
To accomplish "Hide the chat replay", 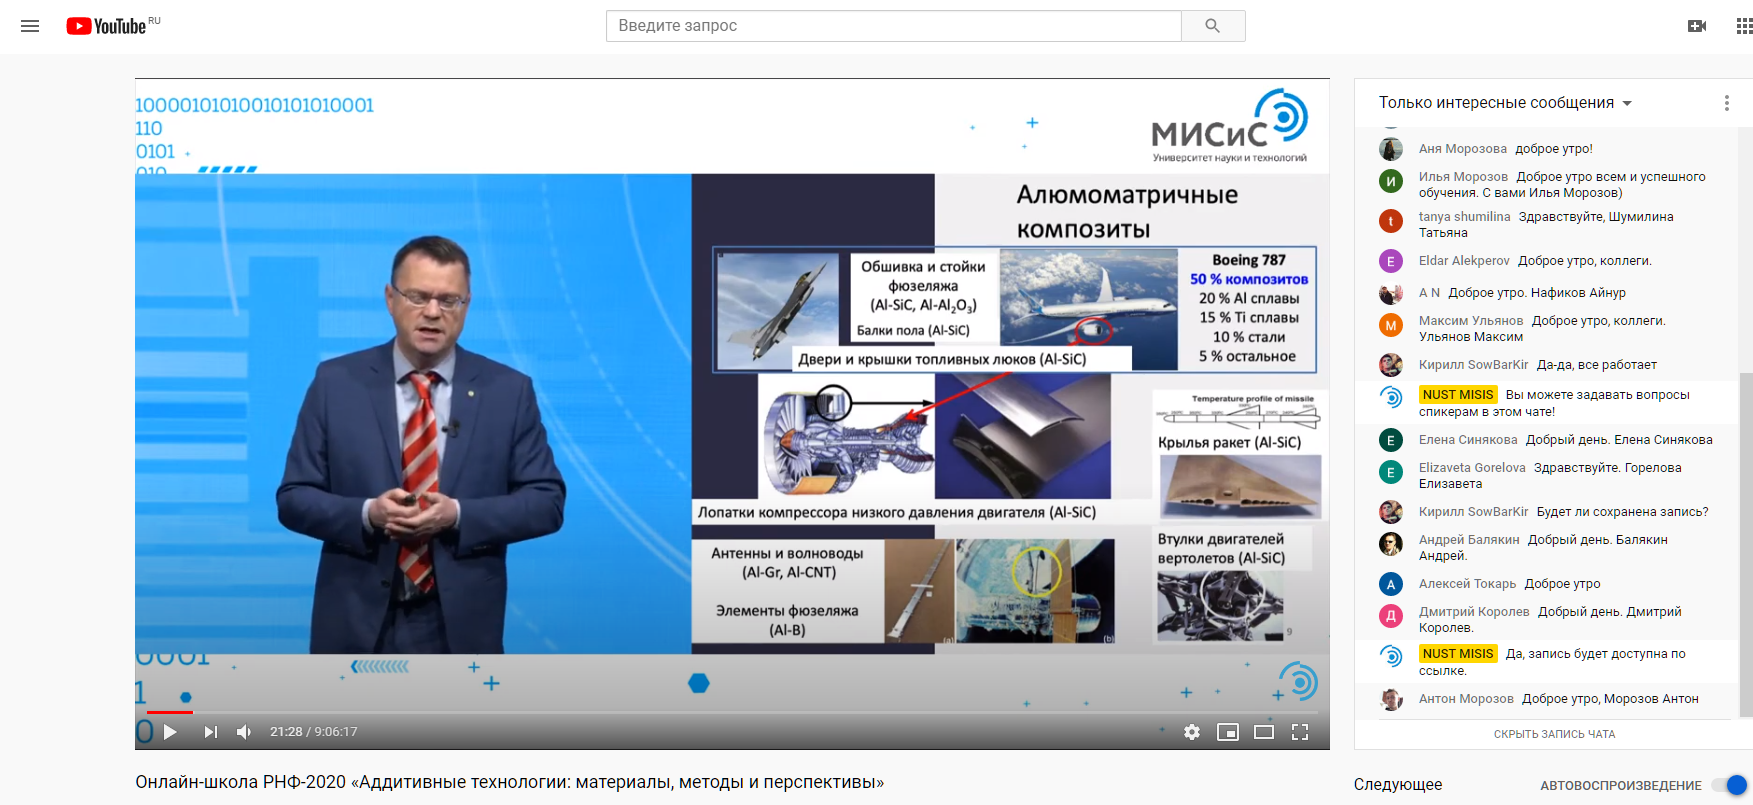I will [x=1554, y=734].
